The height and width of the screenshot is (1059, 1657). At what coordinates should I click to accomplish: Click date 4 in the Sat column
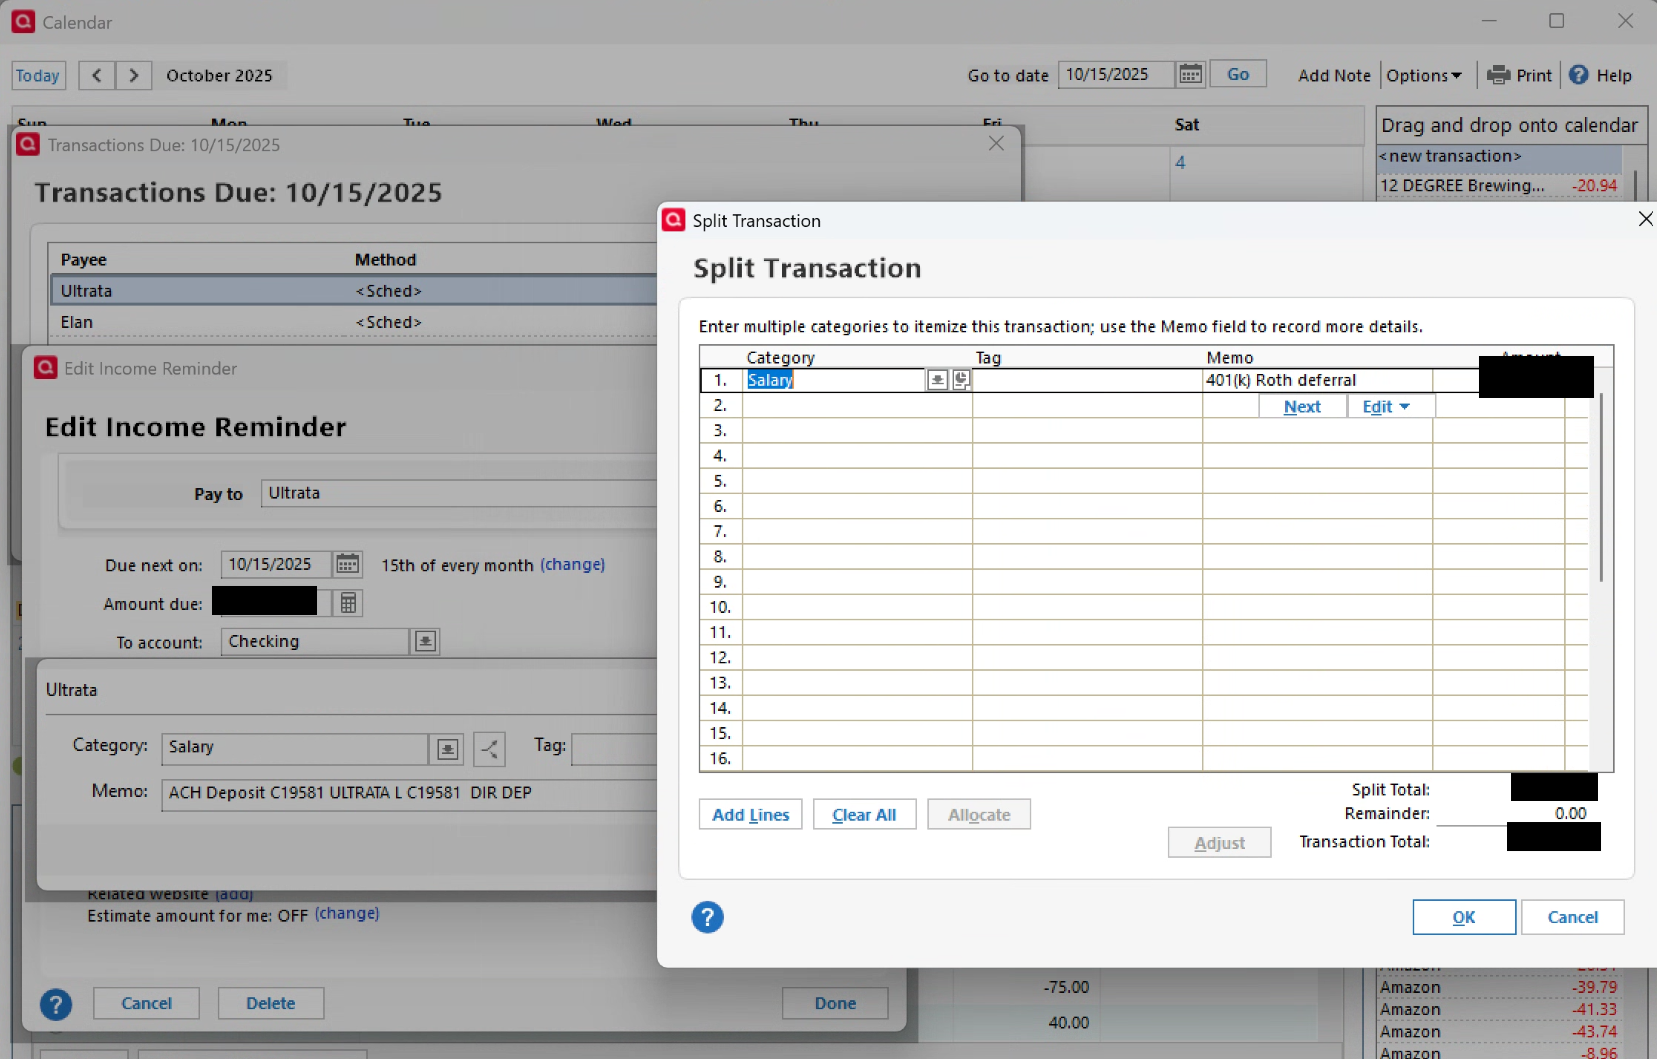click(1180, 162)
